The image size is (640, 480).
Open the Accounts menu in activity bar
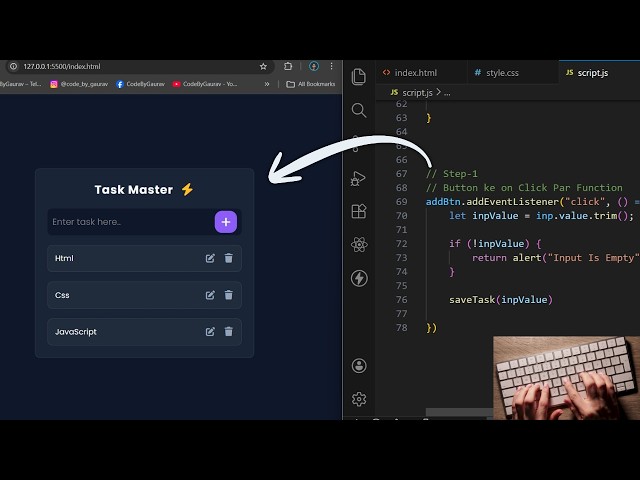tap(359, 366)
